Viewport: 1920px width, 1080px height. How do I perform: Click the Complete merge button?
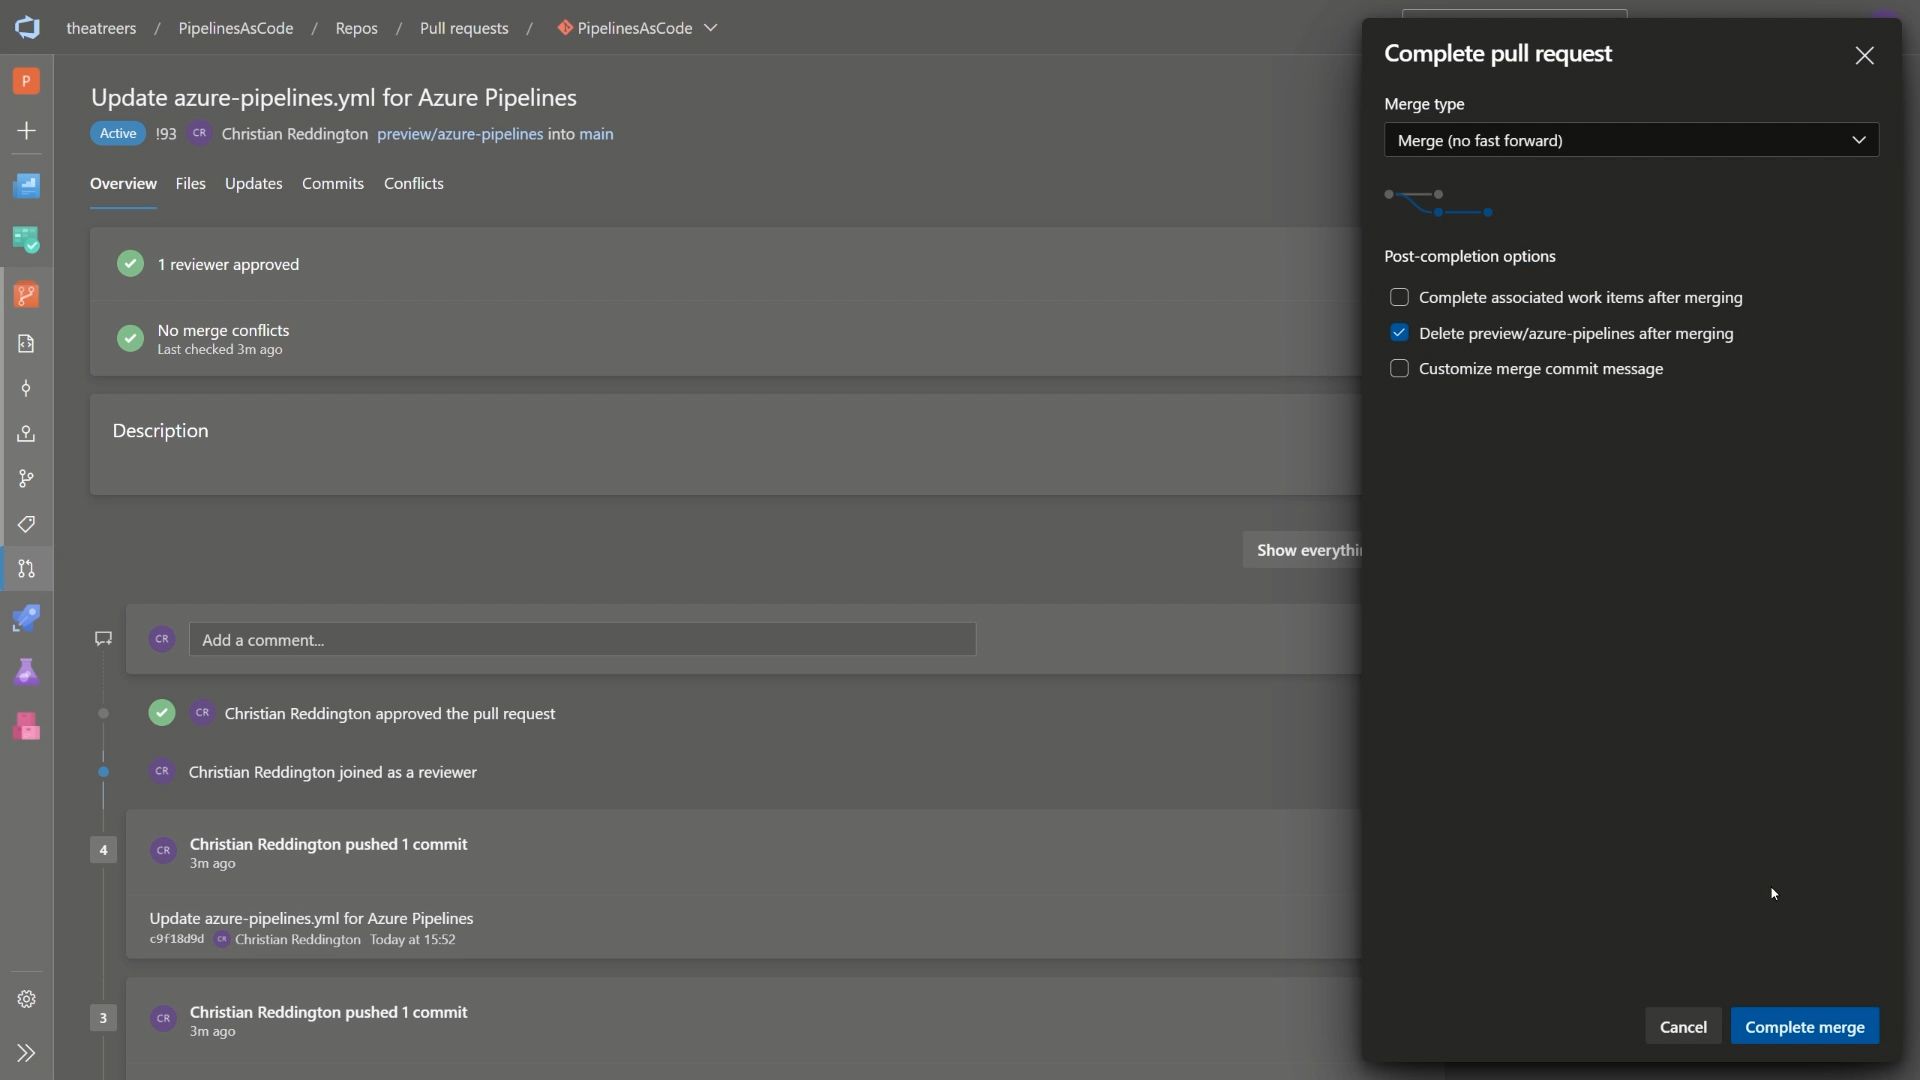pos(1805,1027)
